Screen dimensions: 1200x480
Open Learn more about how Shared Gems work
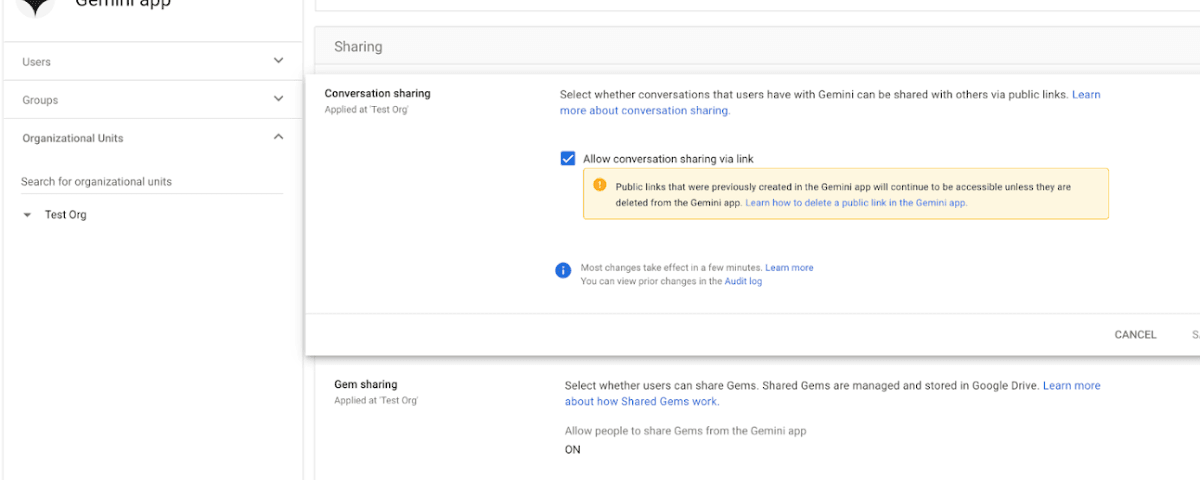pyautogui.click(x=641, y=401)
